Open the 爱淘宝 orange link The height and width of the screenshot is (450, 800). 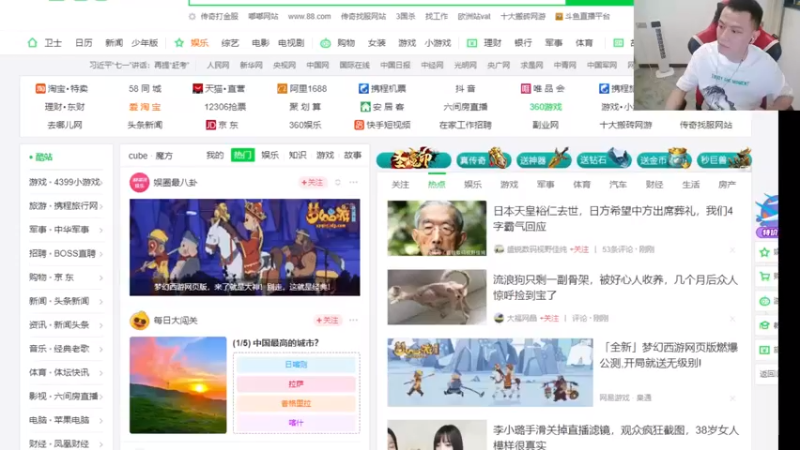[145, 107]
